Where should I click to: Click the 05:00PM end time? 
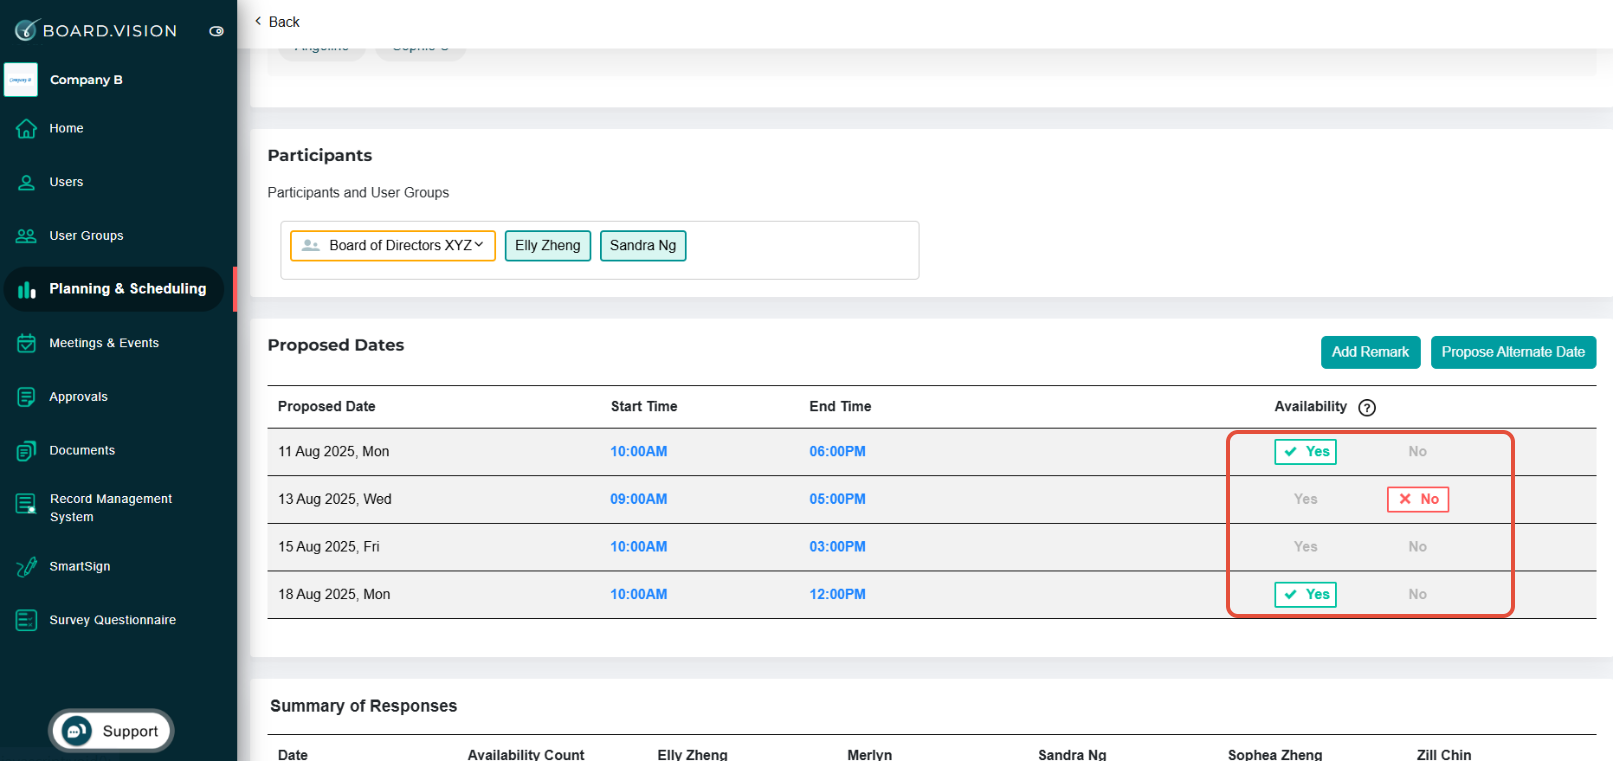pyautogui.click(x=838, y=499)
